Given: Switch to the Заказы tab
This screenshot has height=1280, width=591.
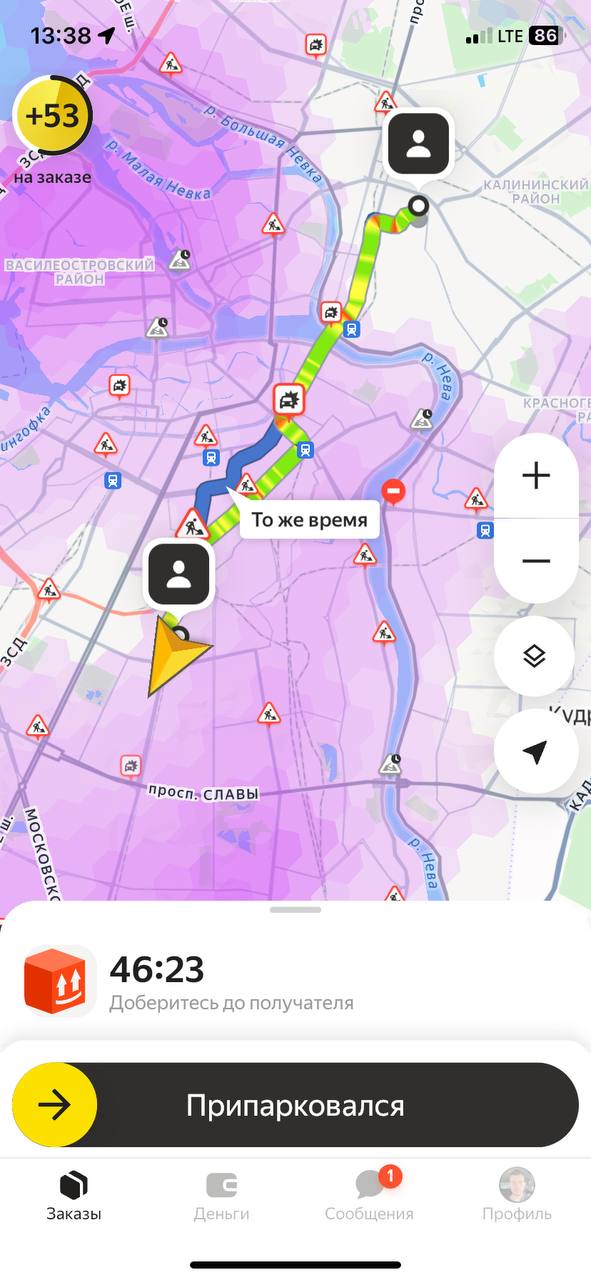Looking at the screenshot, I should click(74, 1195).
